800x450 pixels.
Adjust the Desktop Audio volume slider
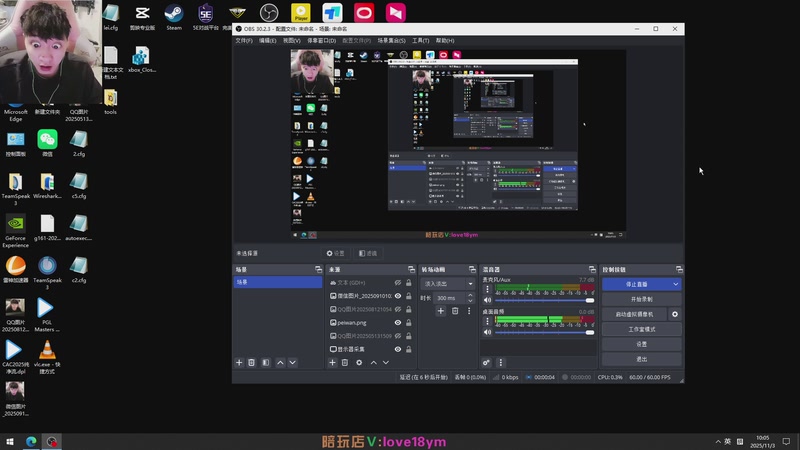[x=544, y=332]
